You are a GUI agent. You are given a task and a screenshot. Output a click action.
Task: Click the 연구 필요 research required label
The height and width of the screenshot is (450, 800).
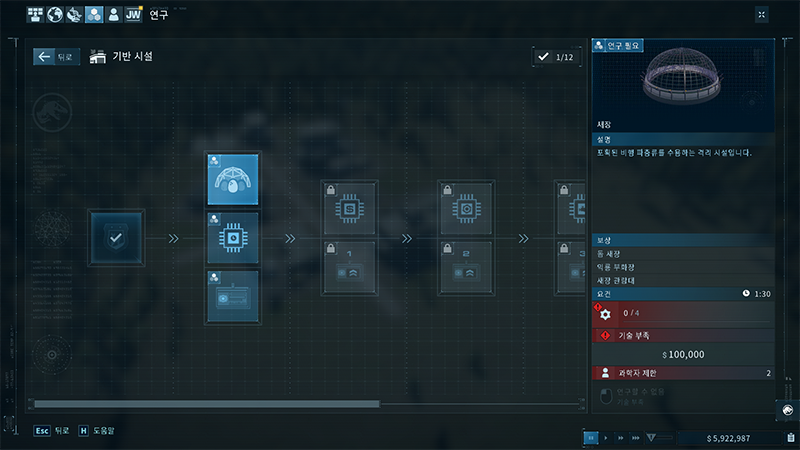tap(617, 46)
